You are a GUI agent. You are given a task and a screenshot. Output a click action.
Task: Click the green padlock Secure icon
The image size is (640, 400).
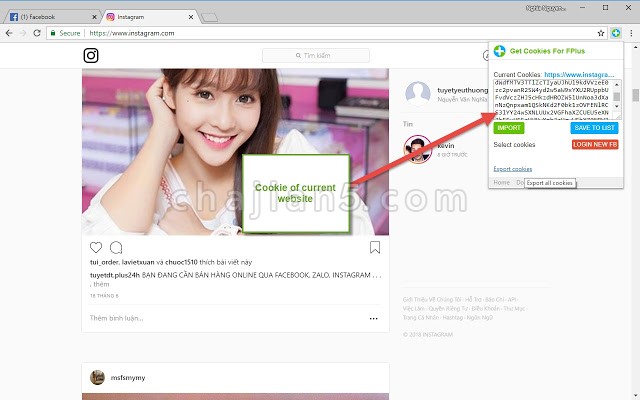pos(53,33)
